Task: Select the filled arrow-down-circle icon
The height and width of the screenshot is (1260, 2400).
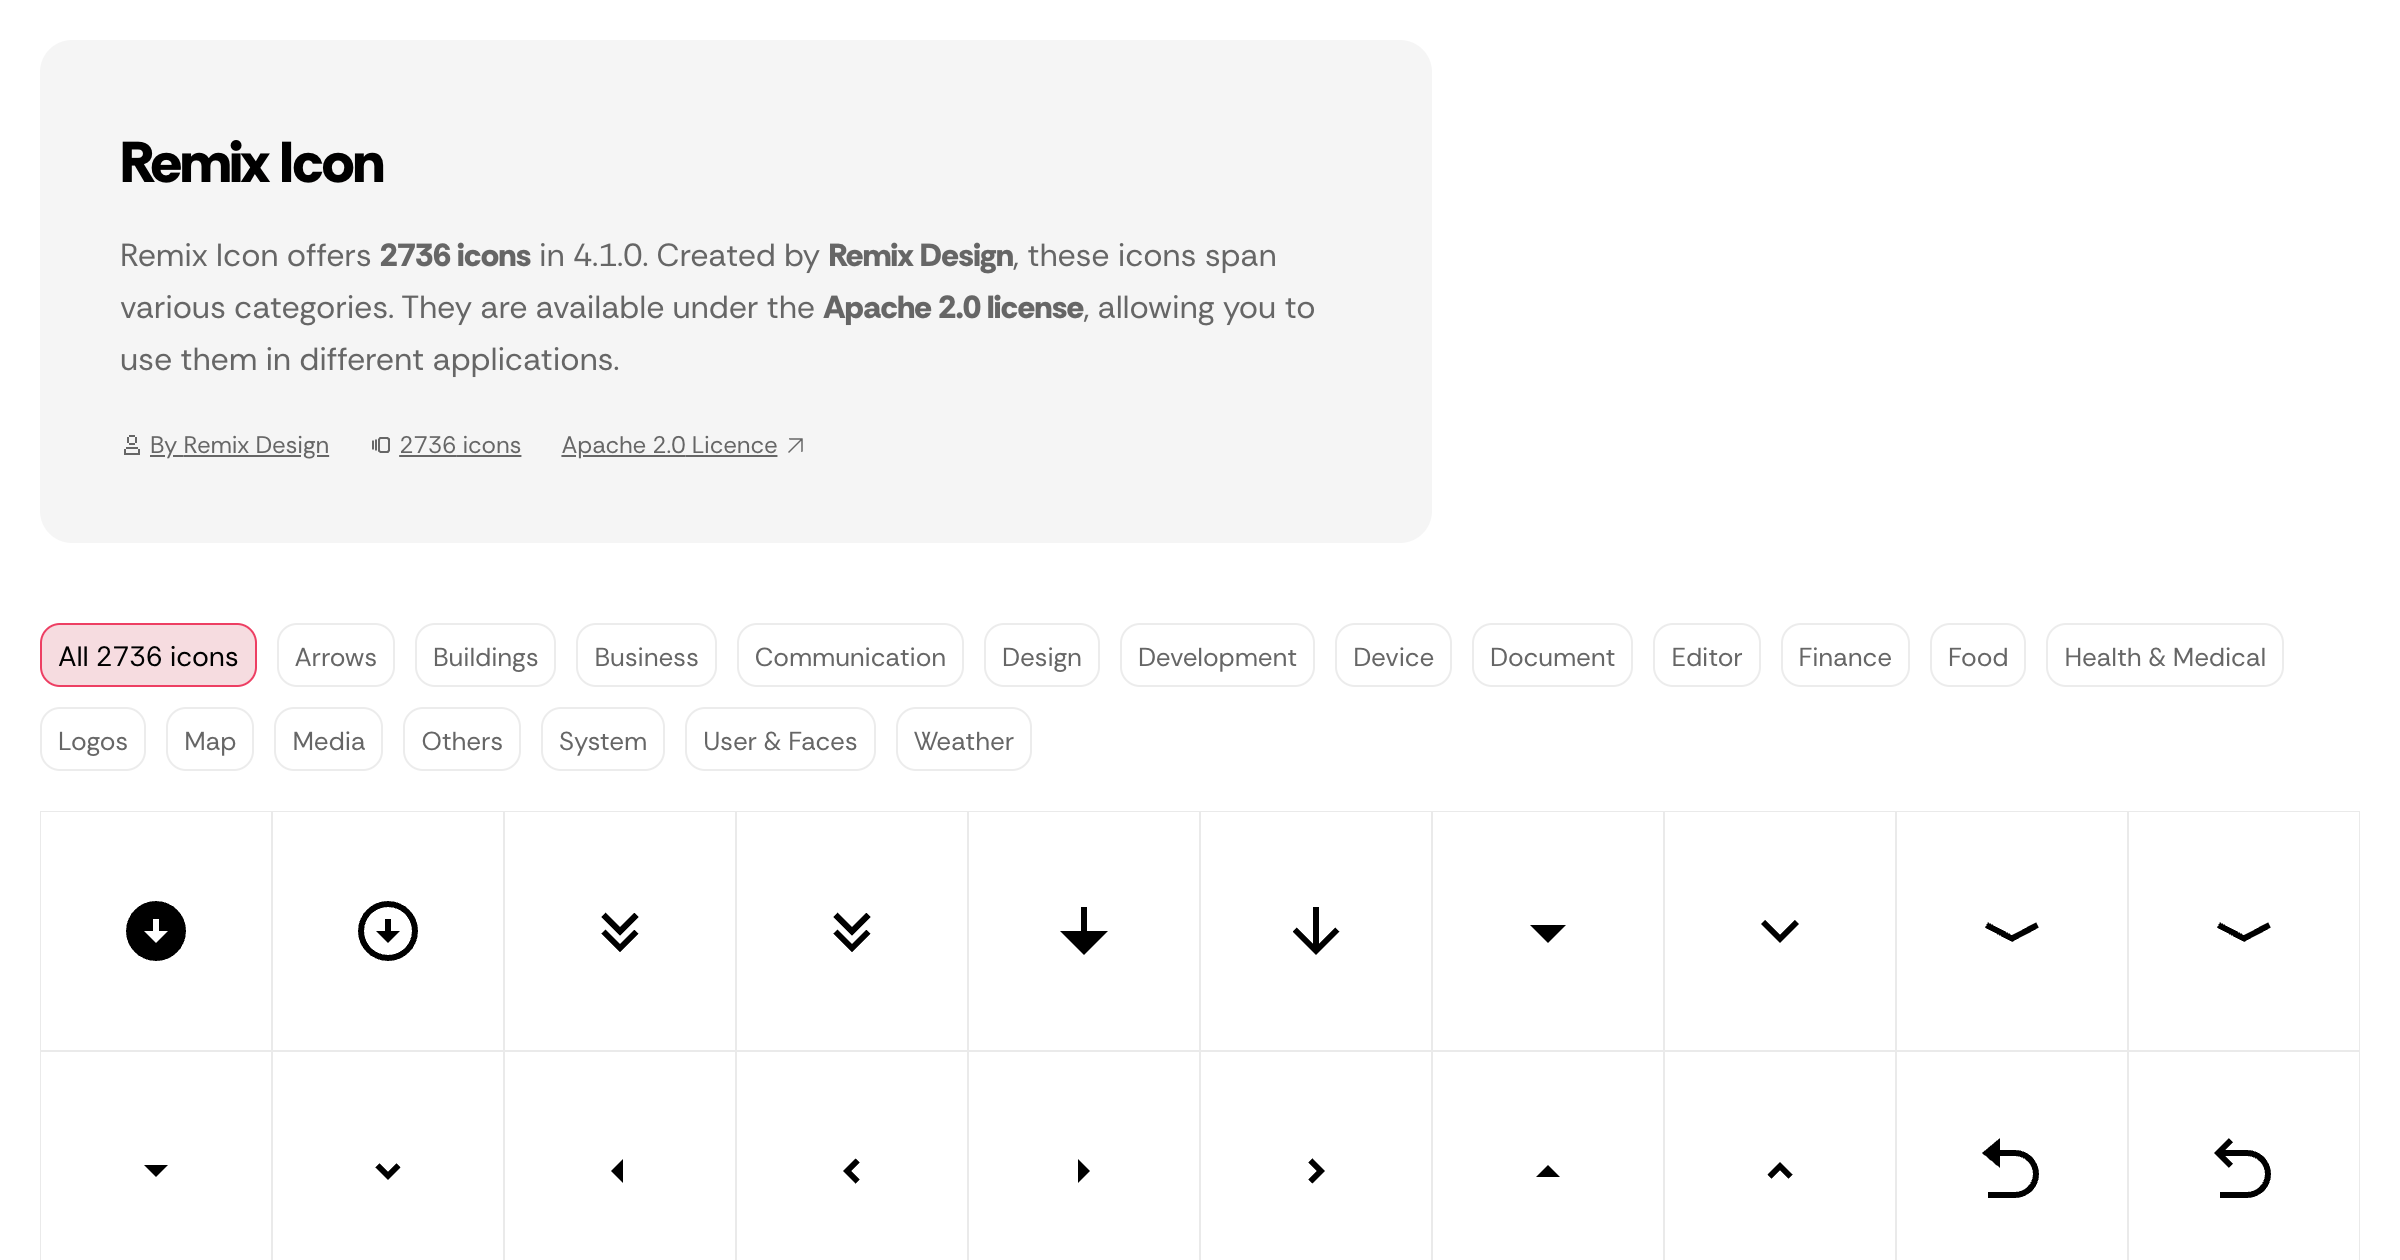Action: click(156, 931)
